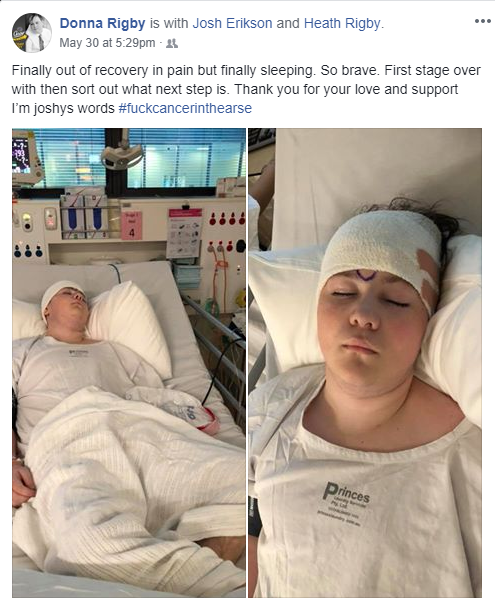Open left hospital bed photo

(x=129, y=363)
